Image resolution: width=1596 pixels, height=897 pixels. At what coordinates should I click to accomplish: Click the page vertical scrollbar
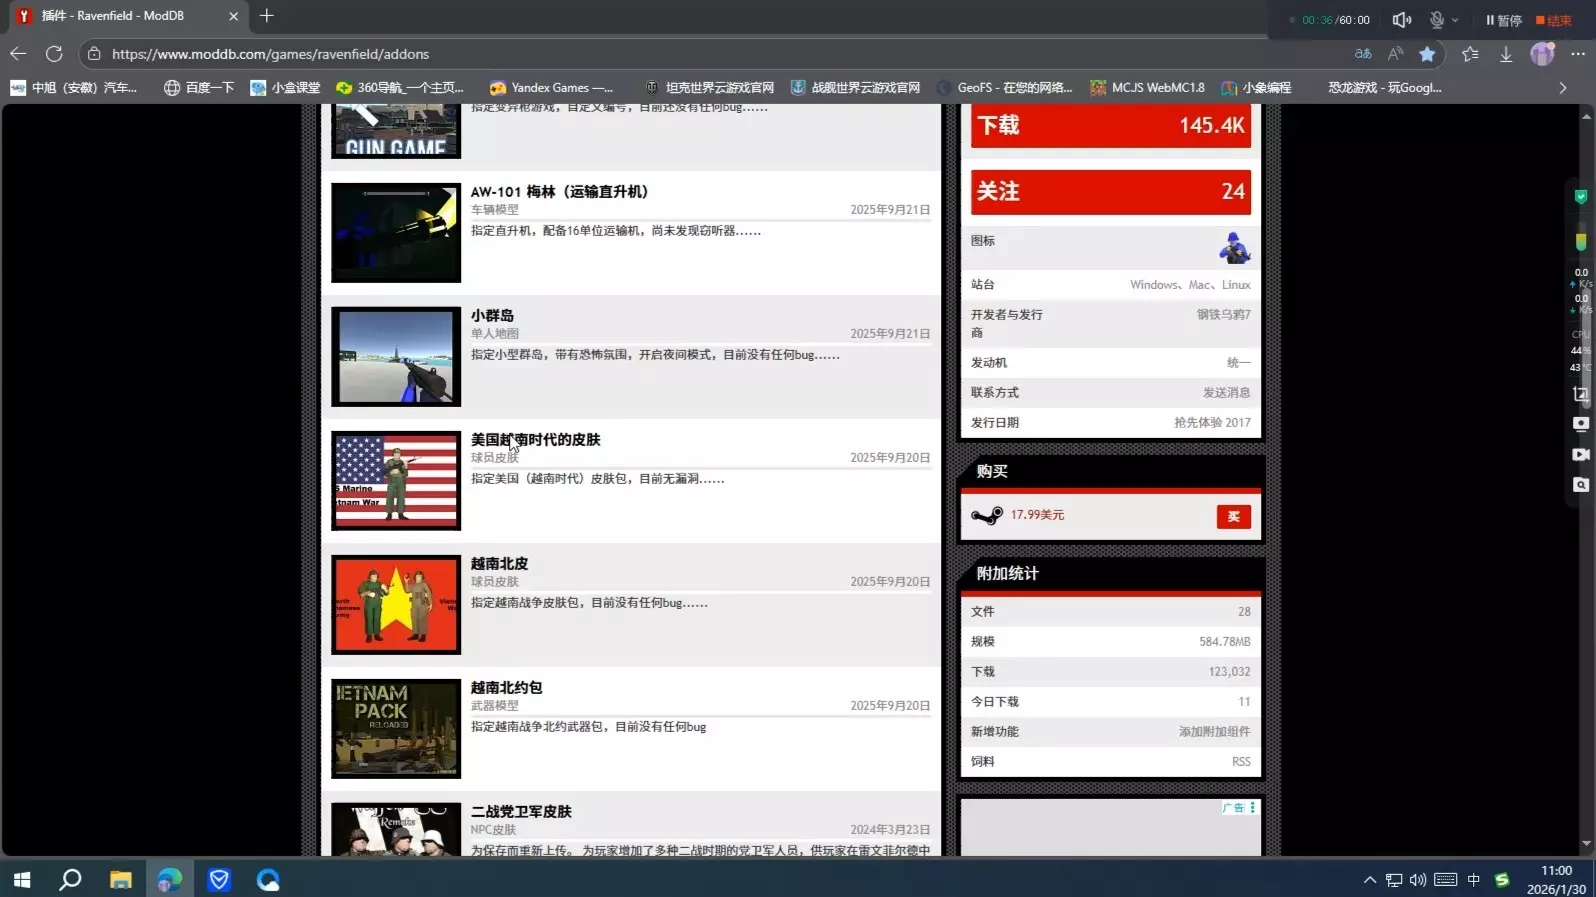pyautogui.click(x=1585, y=480)
